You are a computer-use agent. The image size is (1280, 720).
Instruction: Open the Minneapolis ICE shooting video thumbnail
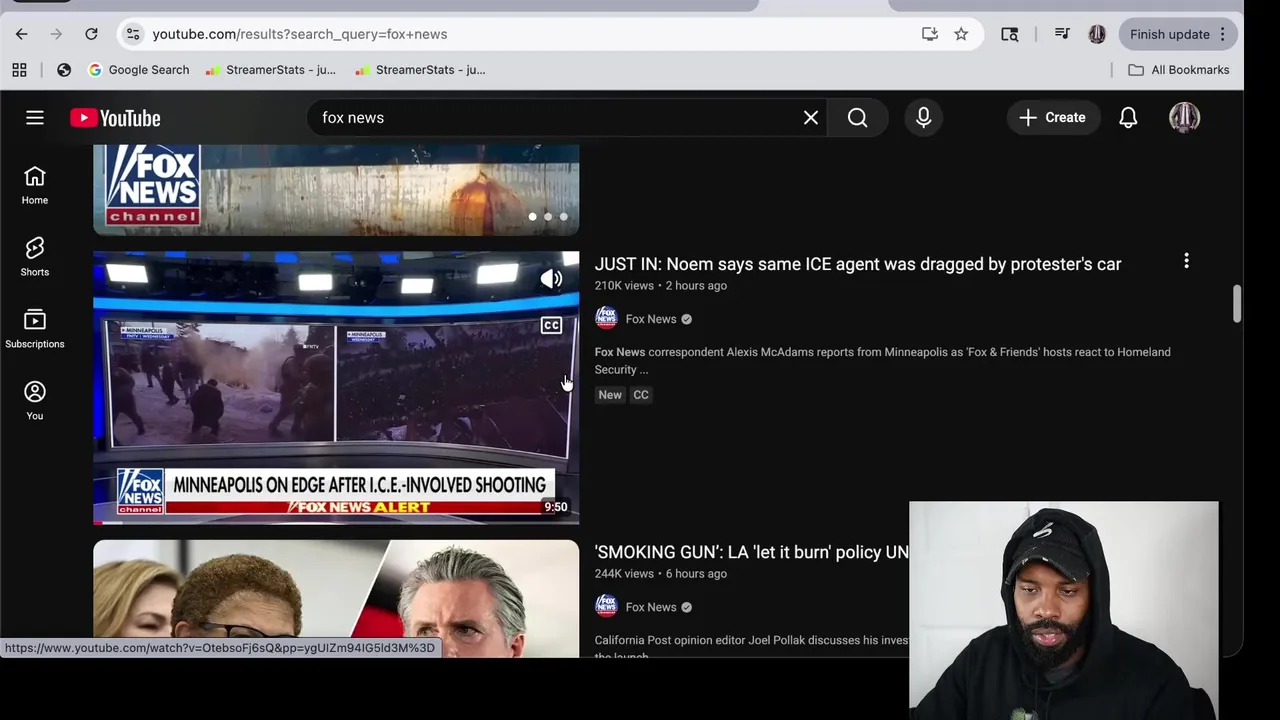coord(336,387)
